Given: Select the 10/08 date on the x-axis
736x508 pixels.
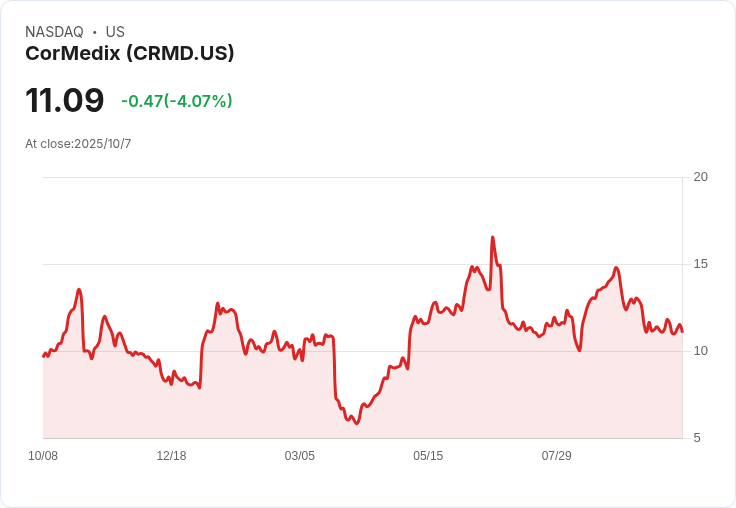Looking at the screenshot, I should click(43, 456).
